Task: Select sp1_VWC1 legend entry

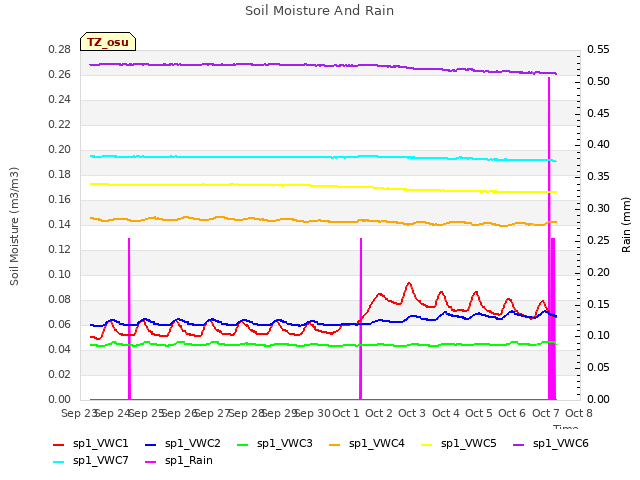Action: 91,443
